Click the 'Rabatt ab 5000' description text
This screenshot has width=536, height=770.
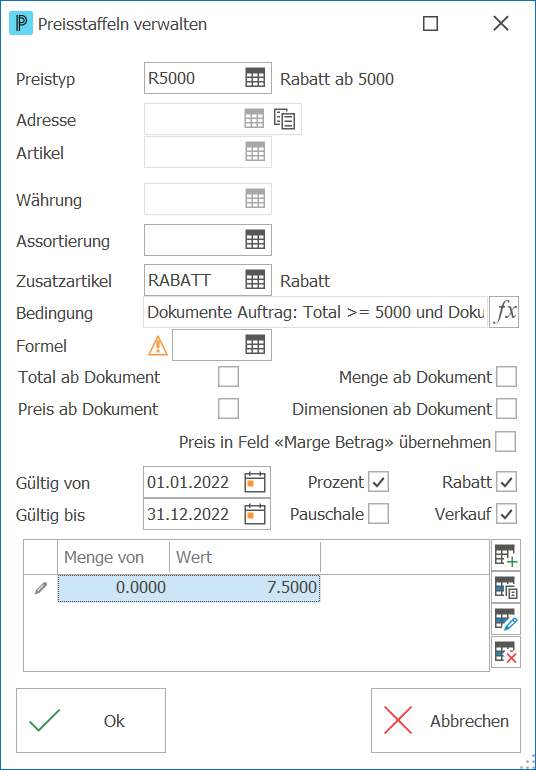(x=337, y=79)
